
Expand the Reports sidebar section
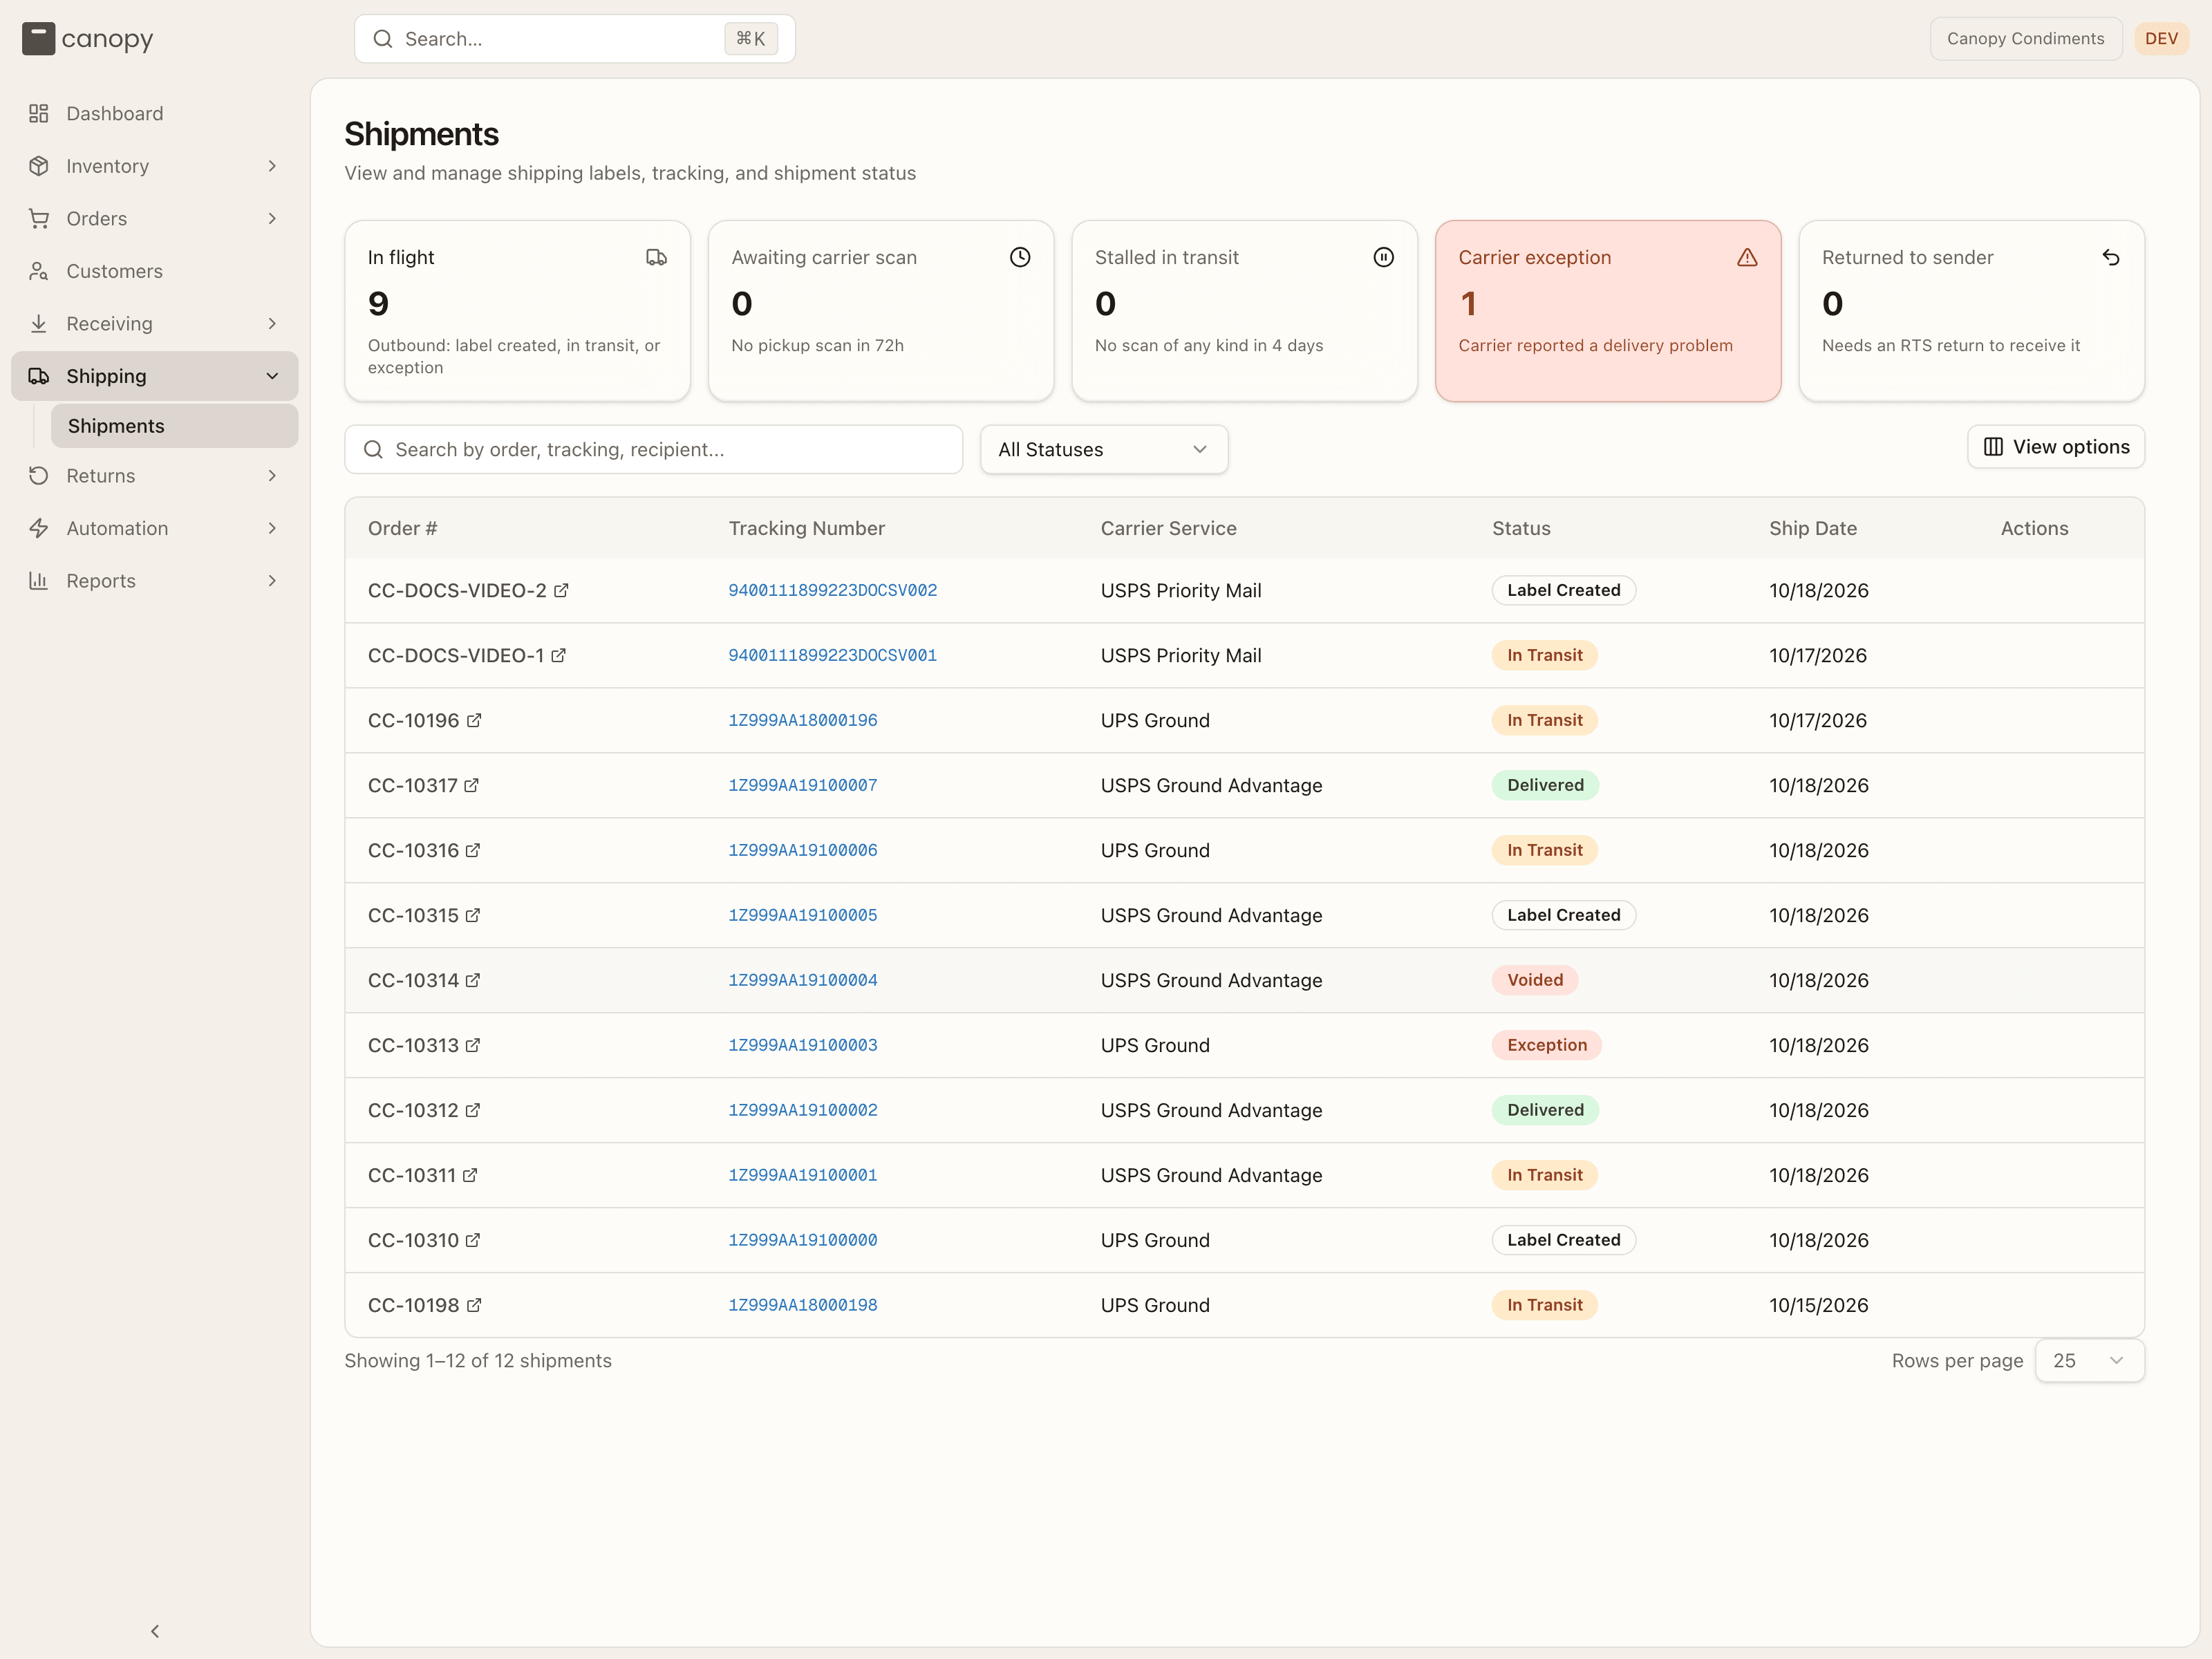(x=272, y=581)
